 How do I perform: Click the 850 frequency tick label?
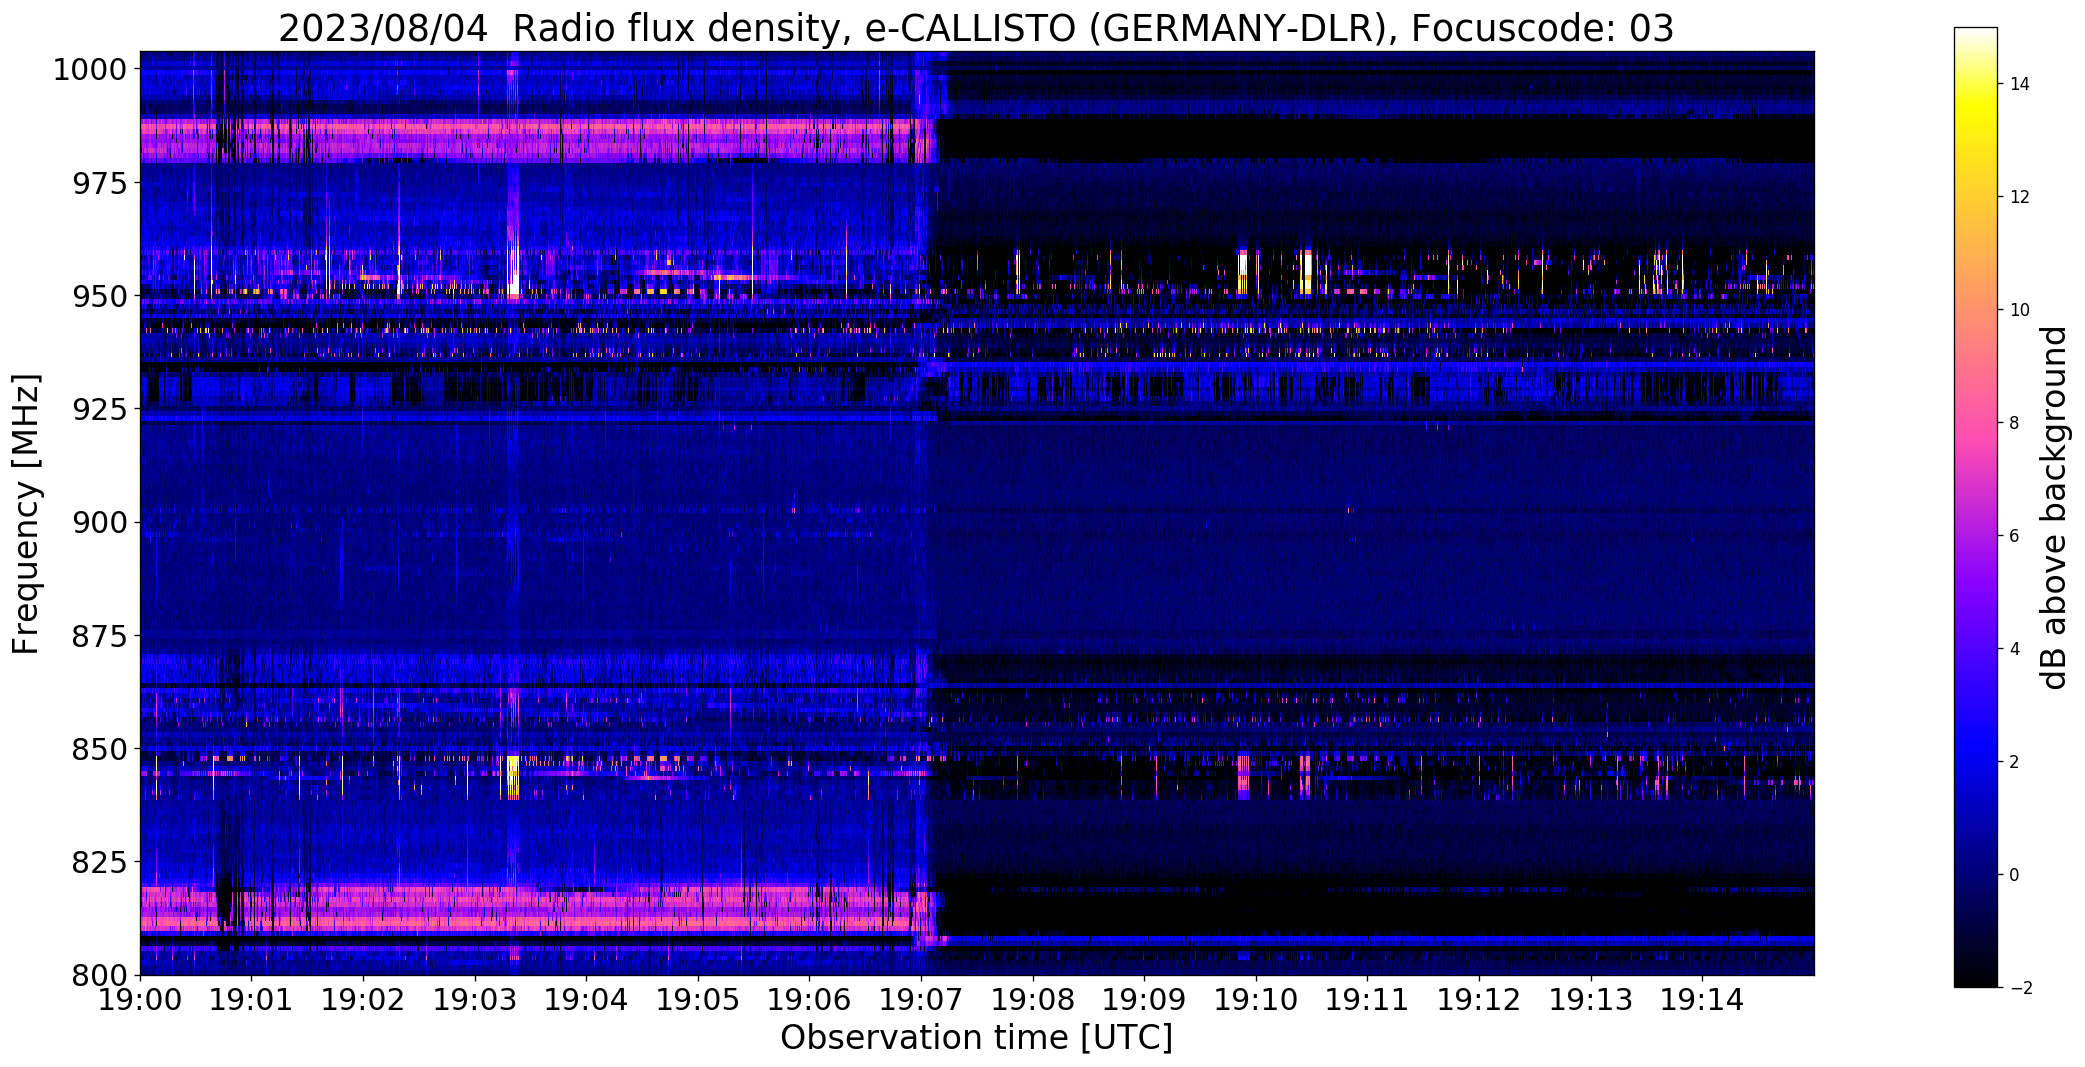(x=100, y=748)
